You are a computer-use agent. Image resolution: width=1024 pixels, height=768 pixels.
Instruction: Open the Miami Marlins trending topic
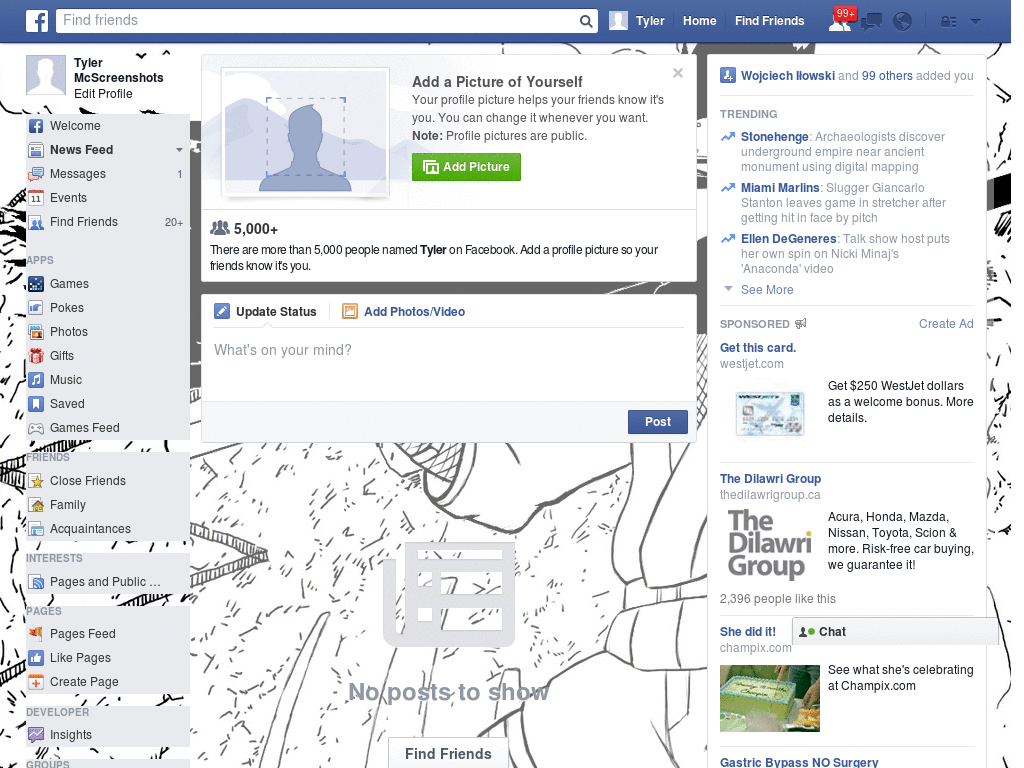pos(780,188)
